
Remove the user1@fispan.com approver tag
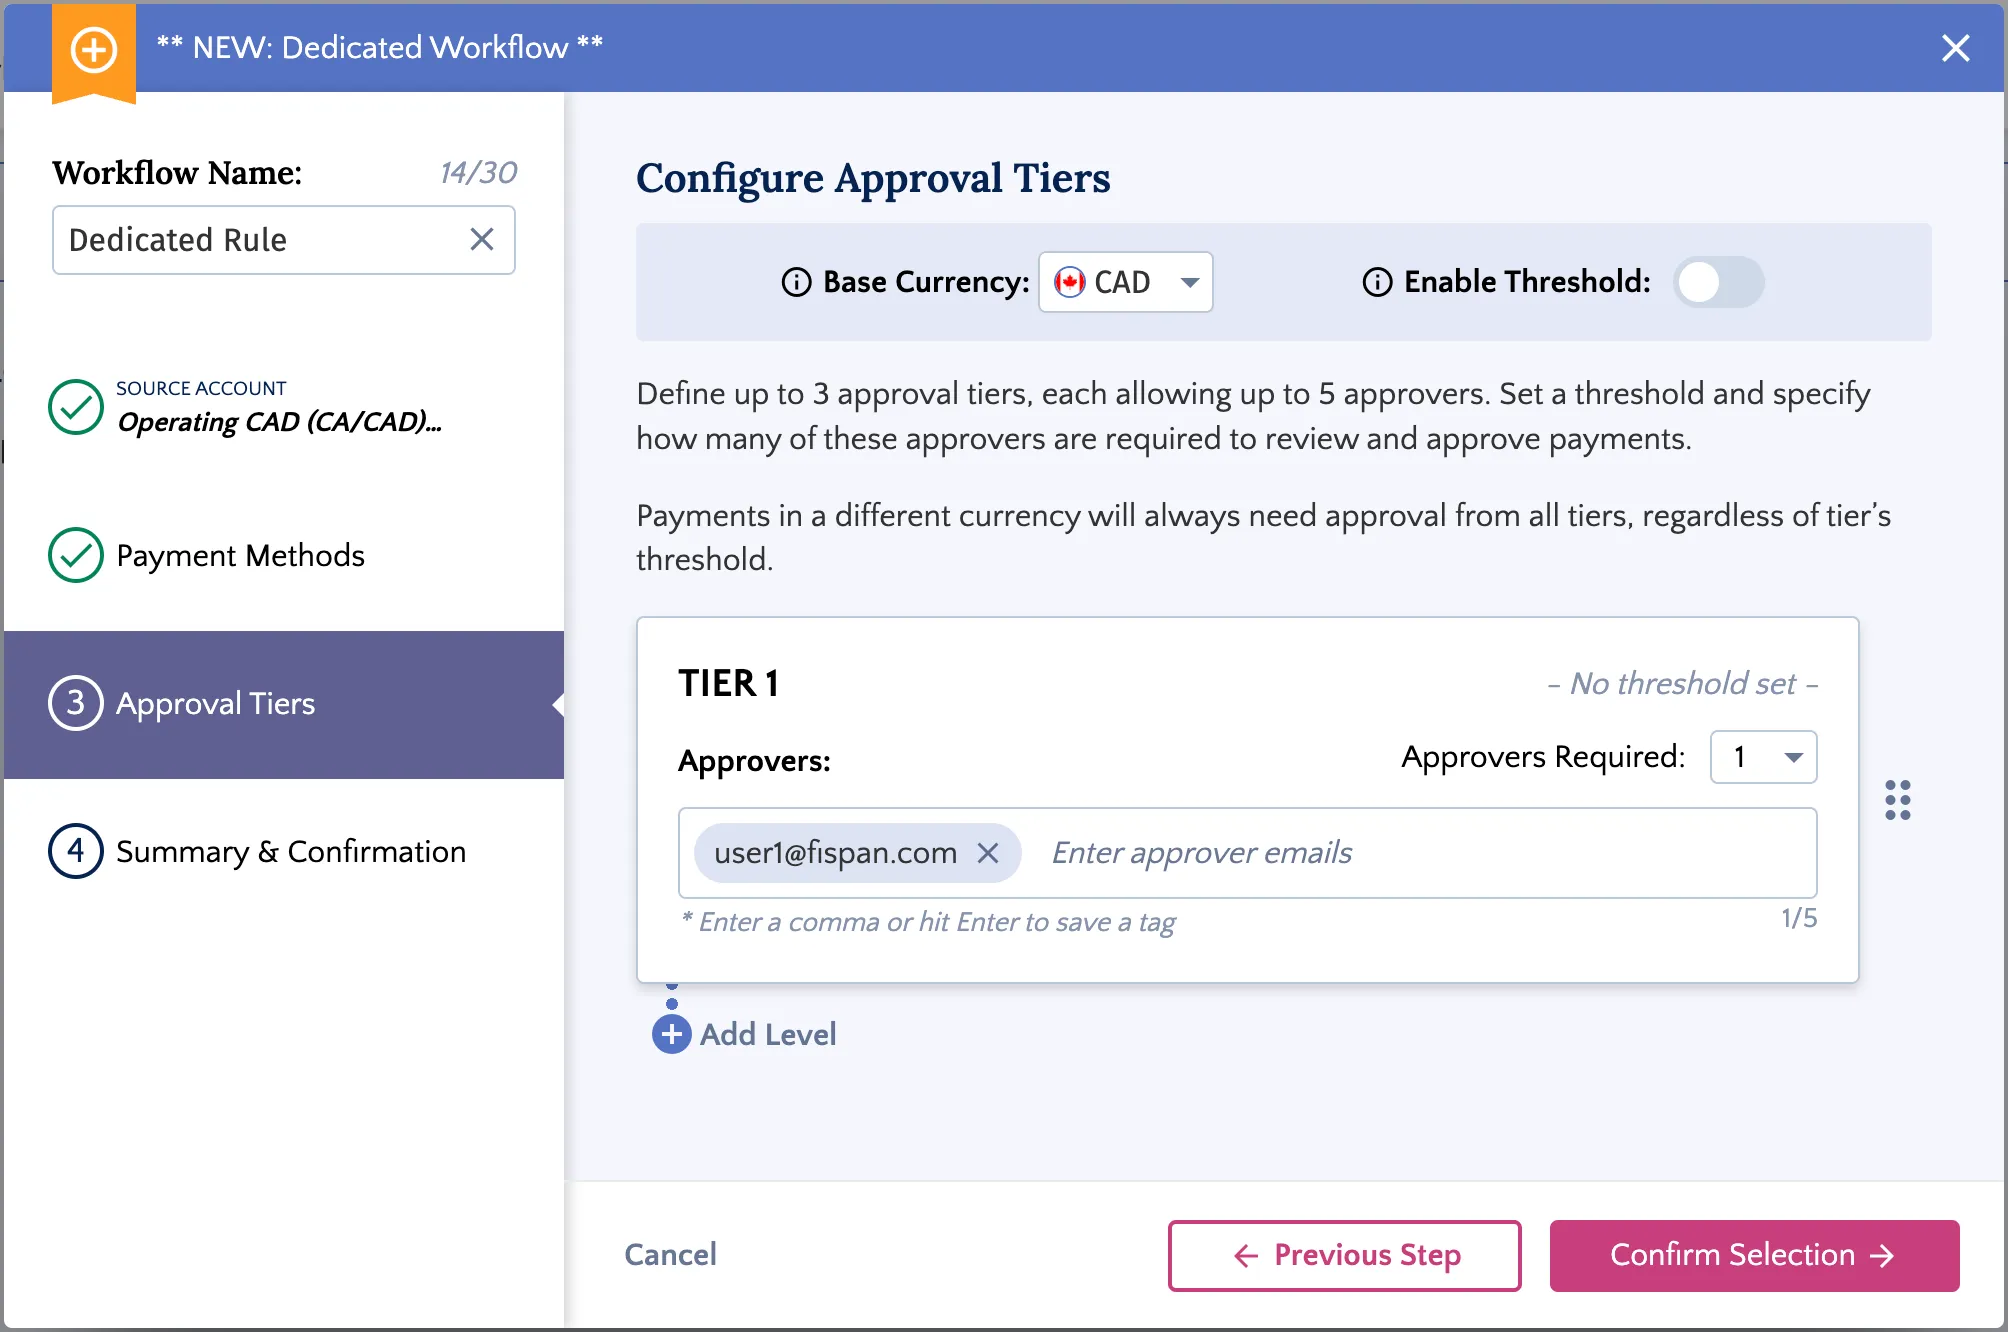(x=988, y=853)
